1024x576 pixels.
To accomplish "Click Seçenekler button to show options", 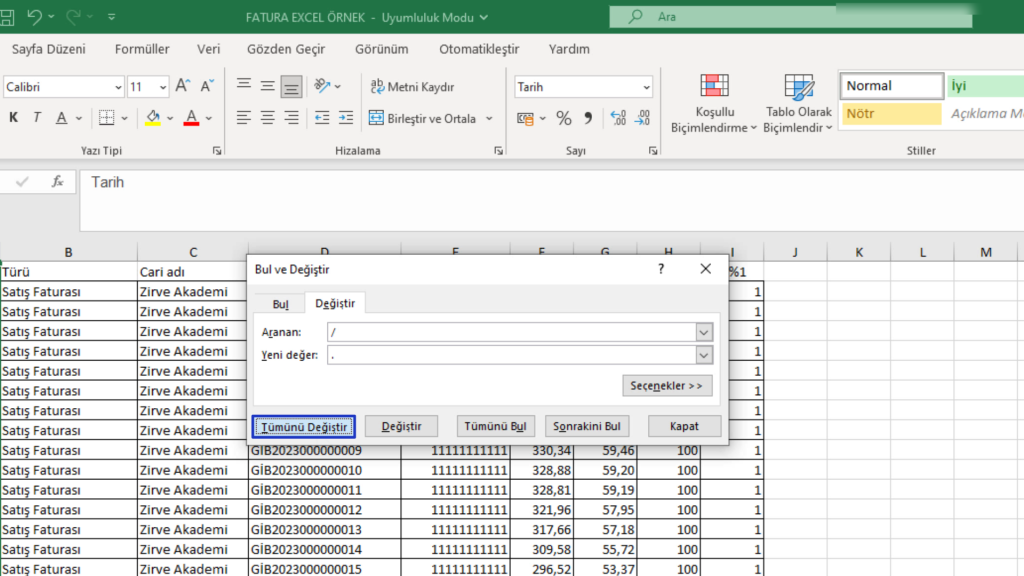I will 667,385.
